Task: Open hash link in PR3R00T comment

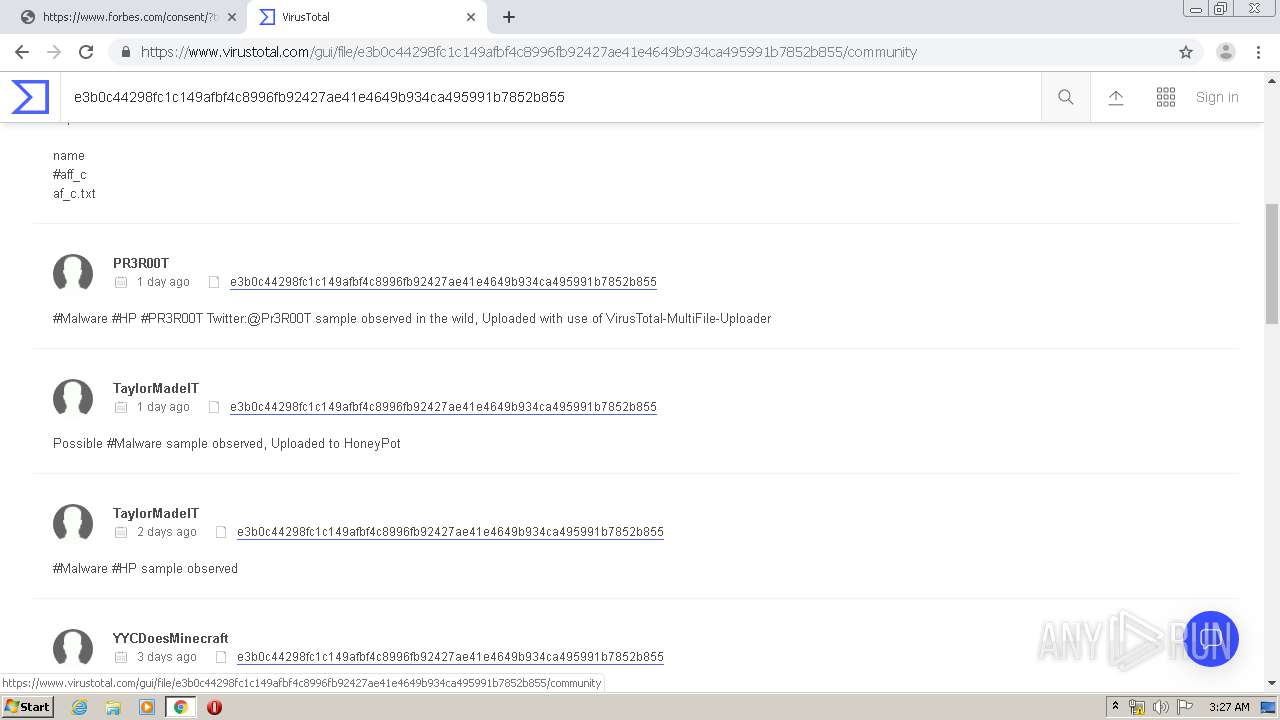Action: (x=443, y=282)
